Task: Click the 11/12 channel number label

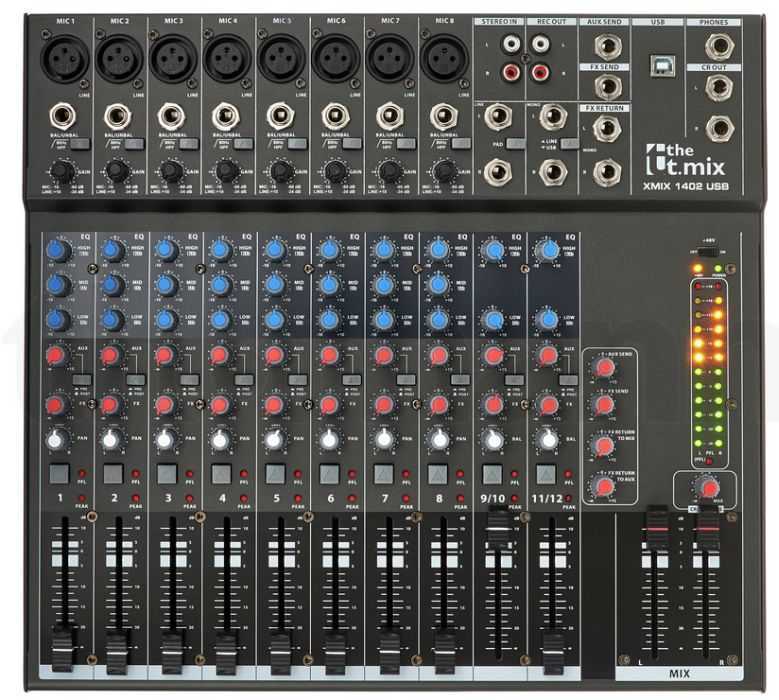Action: coord(547,498)
